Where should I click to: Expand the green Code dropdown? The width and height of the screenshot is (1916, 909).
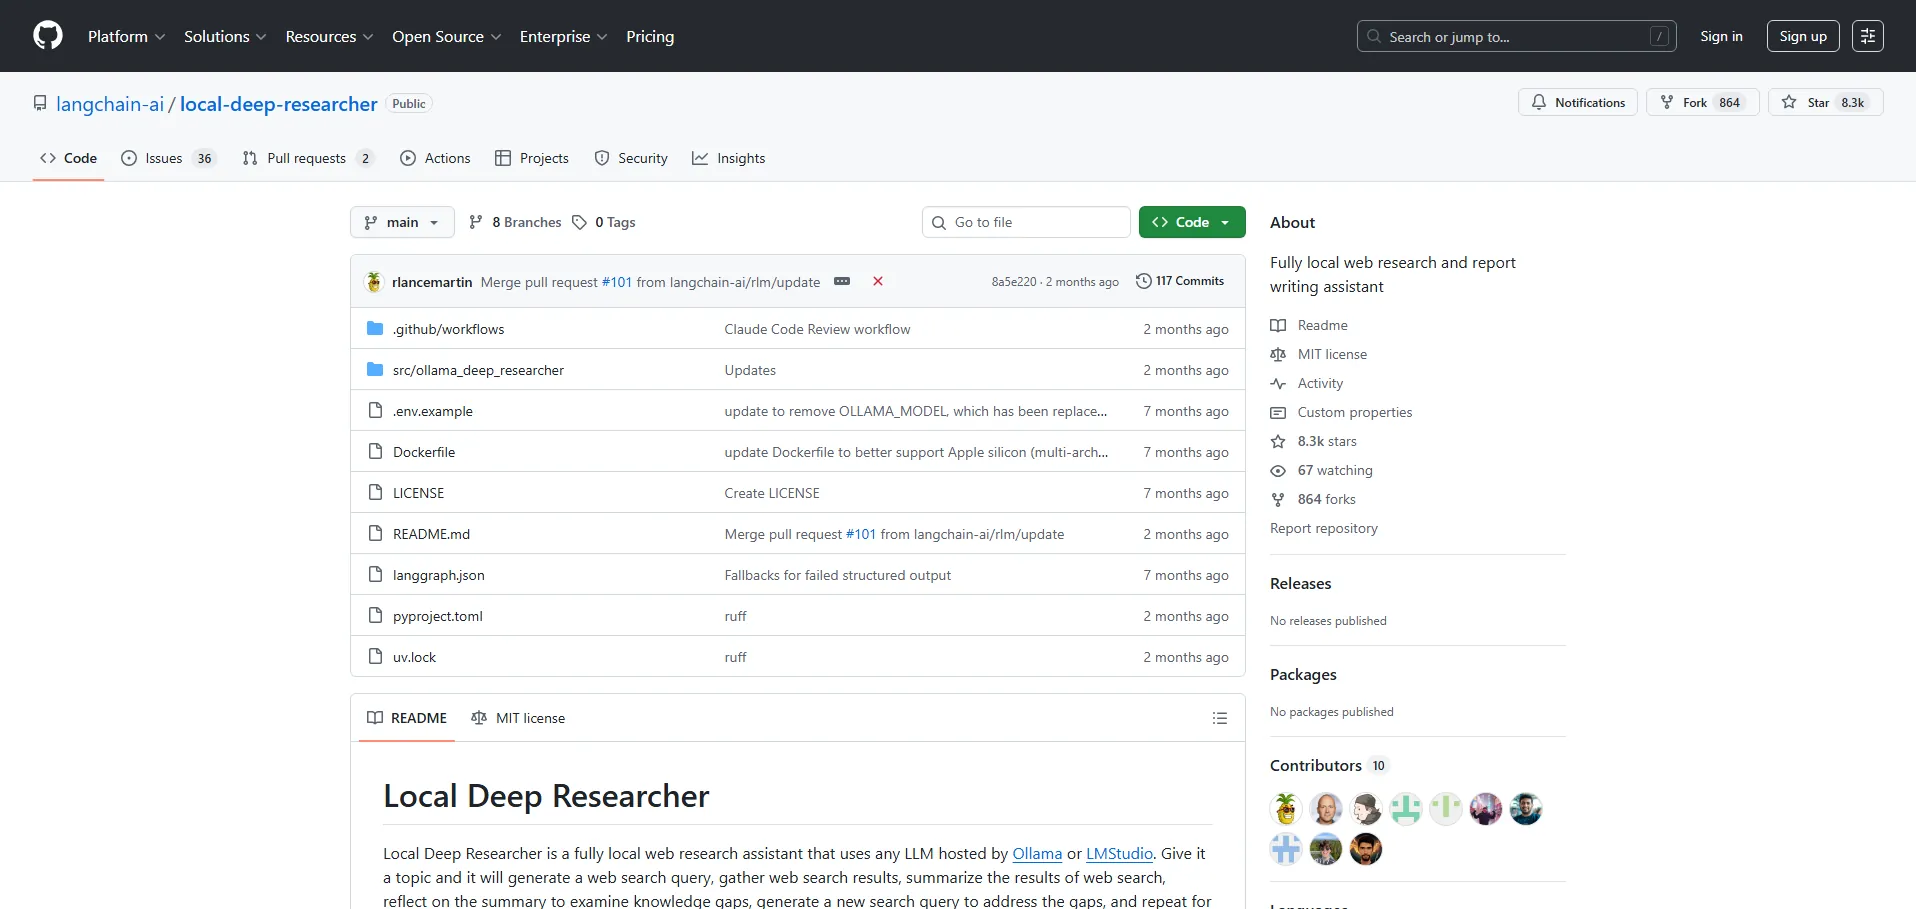point(1191,222)
